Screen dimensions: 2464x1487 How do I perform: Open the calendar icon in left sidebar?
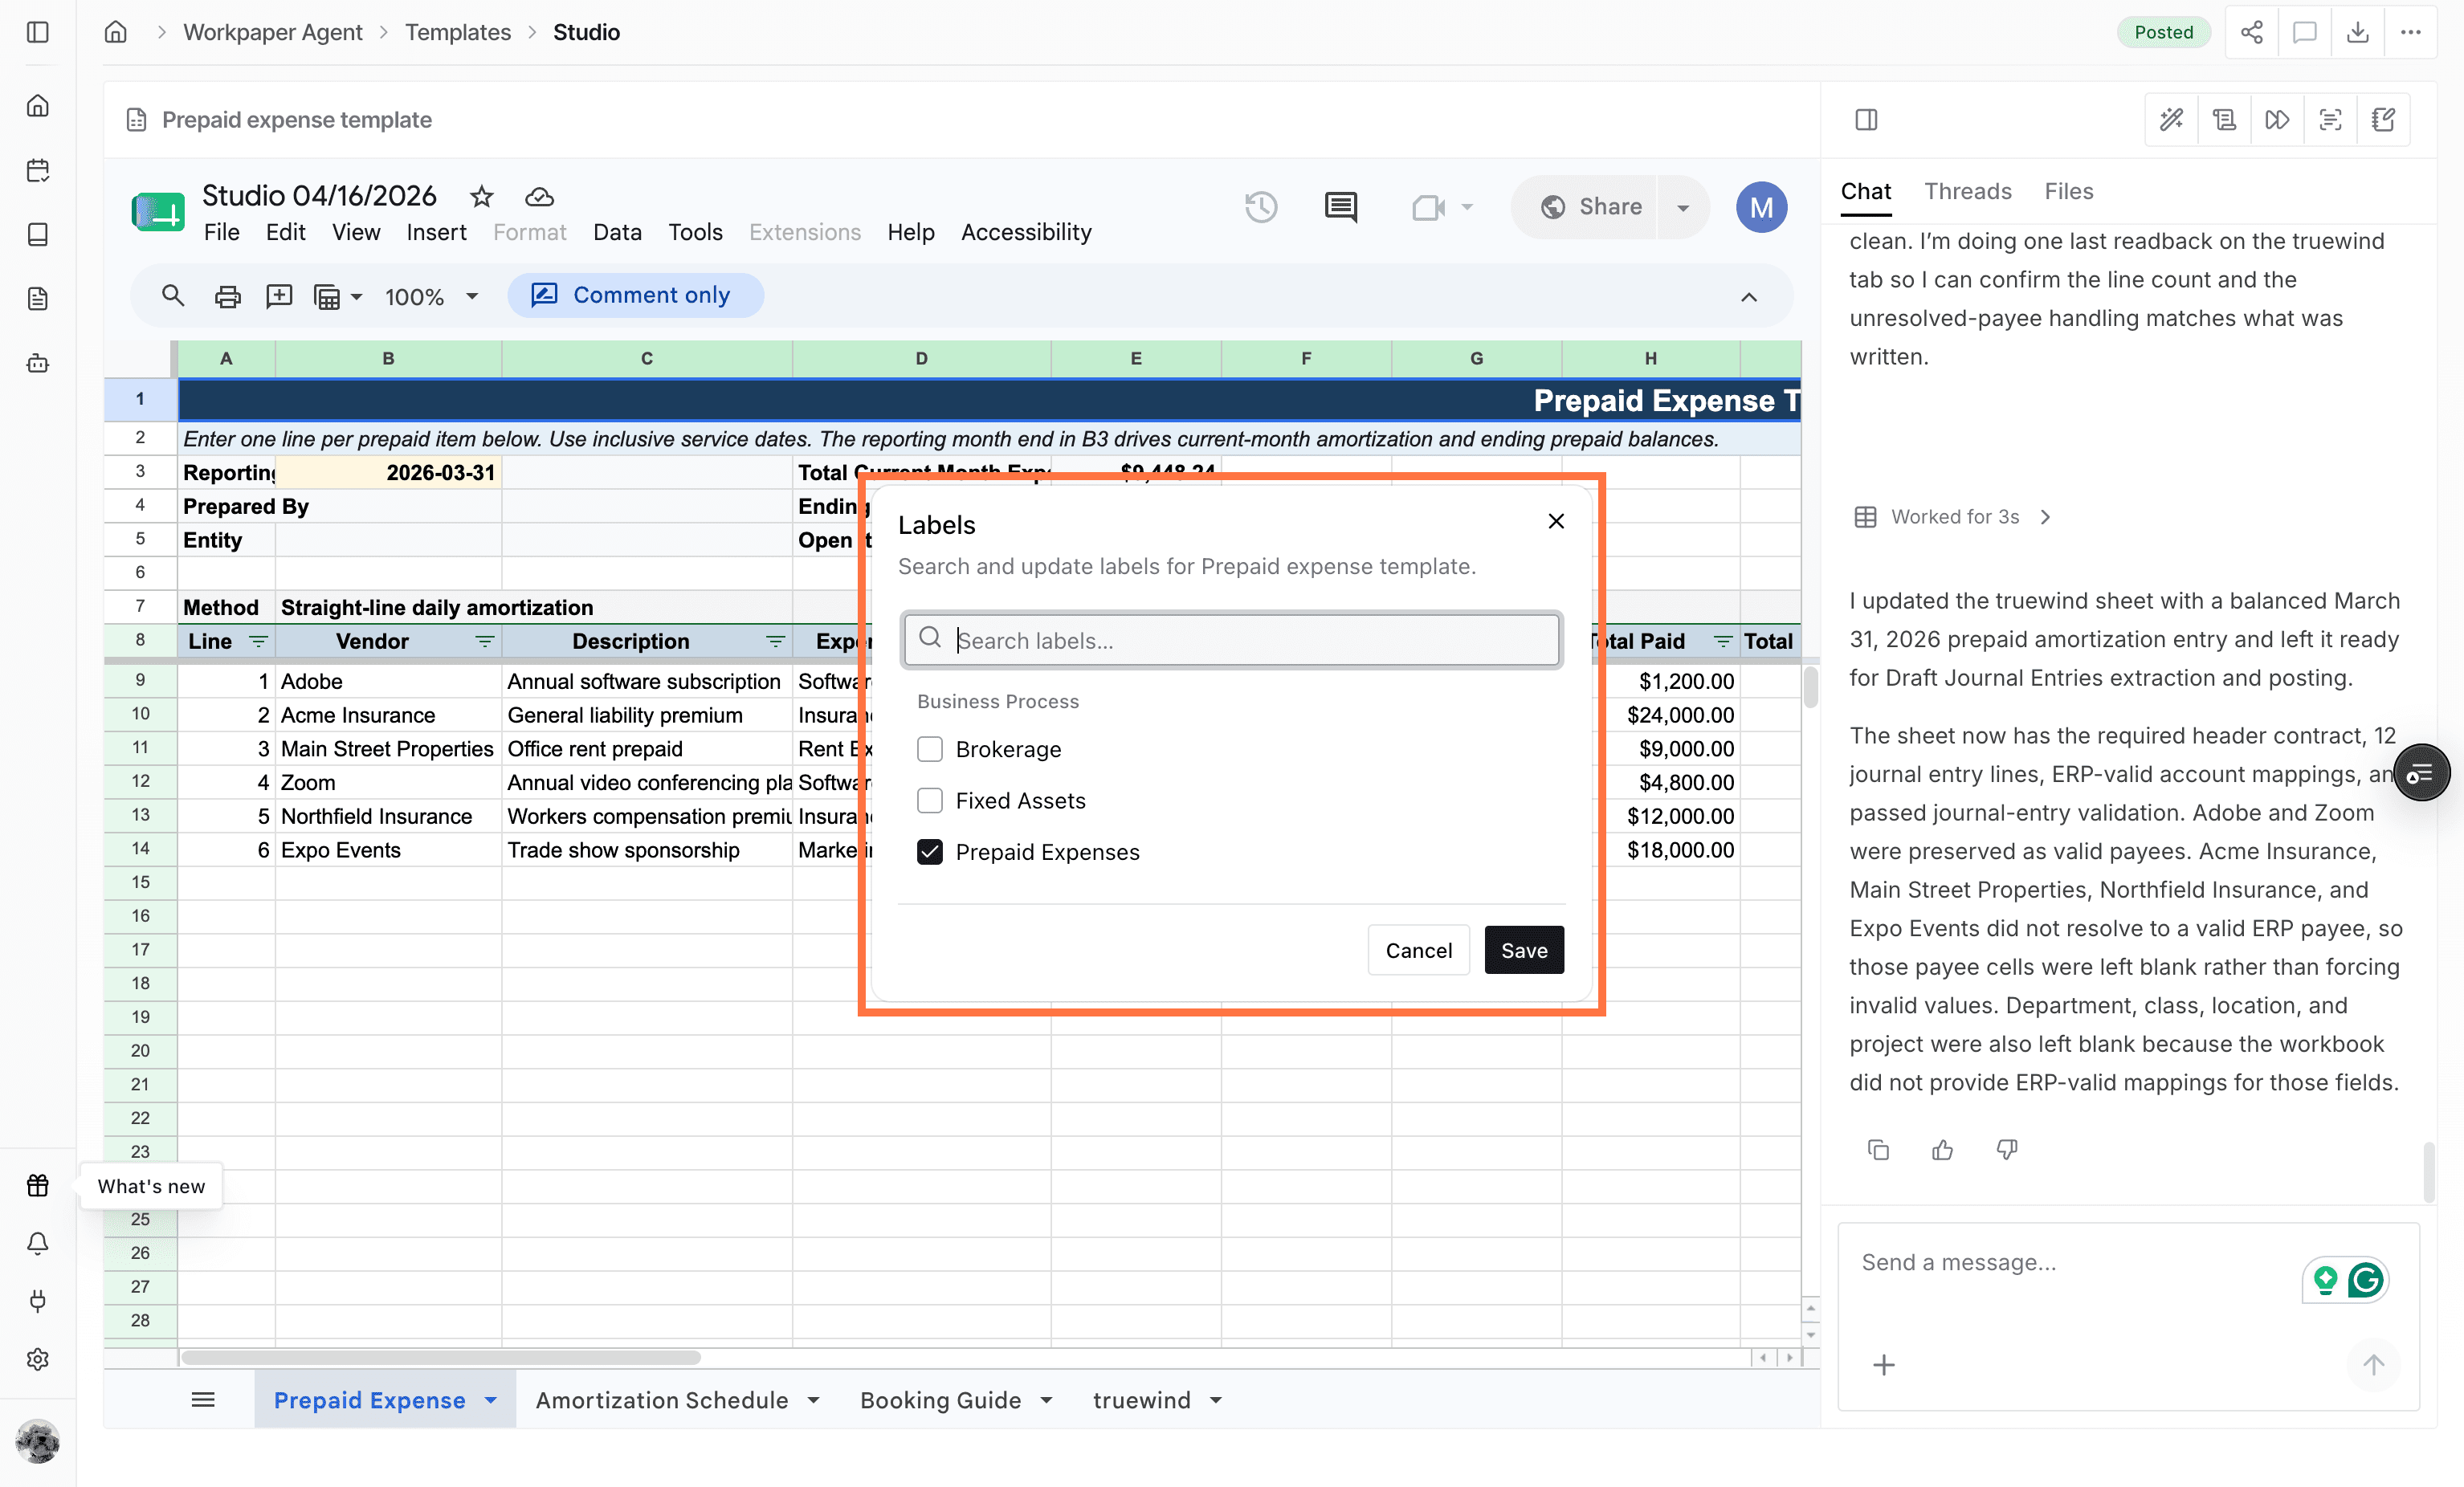pos(38,170)
